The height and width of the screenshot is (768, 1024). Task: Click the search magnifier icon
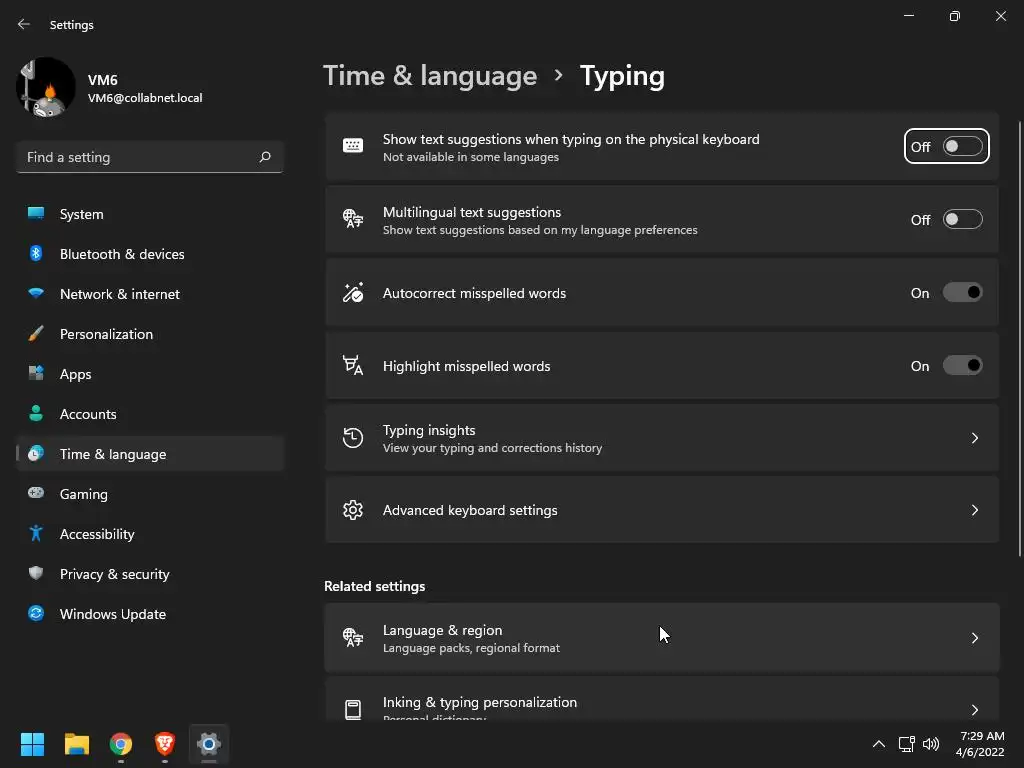tap(265, 157)
